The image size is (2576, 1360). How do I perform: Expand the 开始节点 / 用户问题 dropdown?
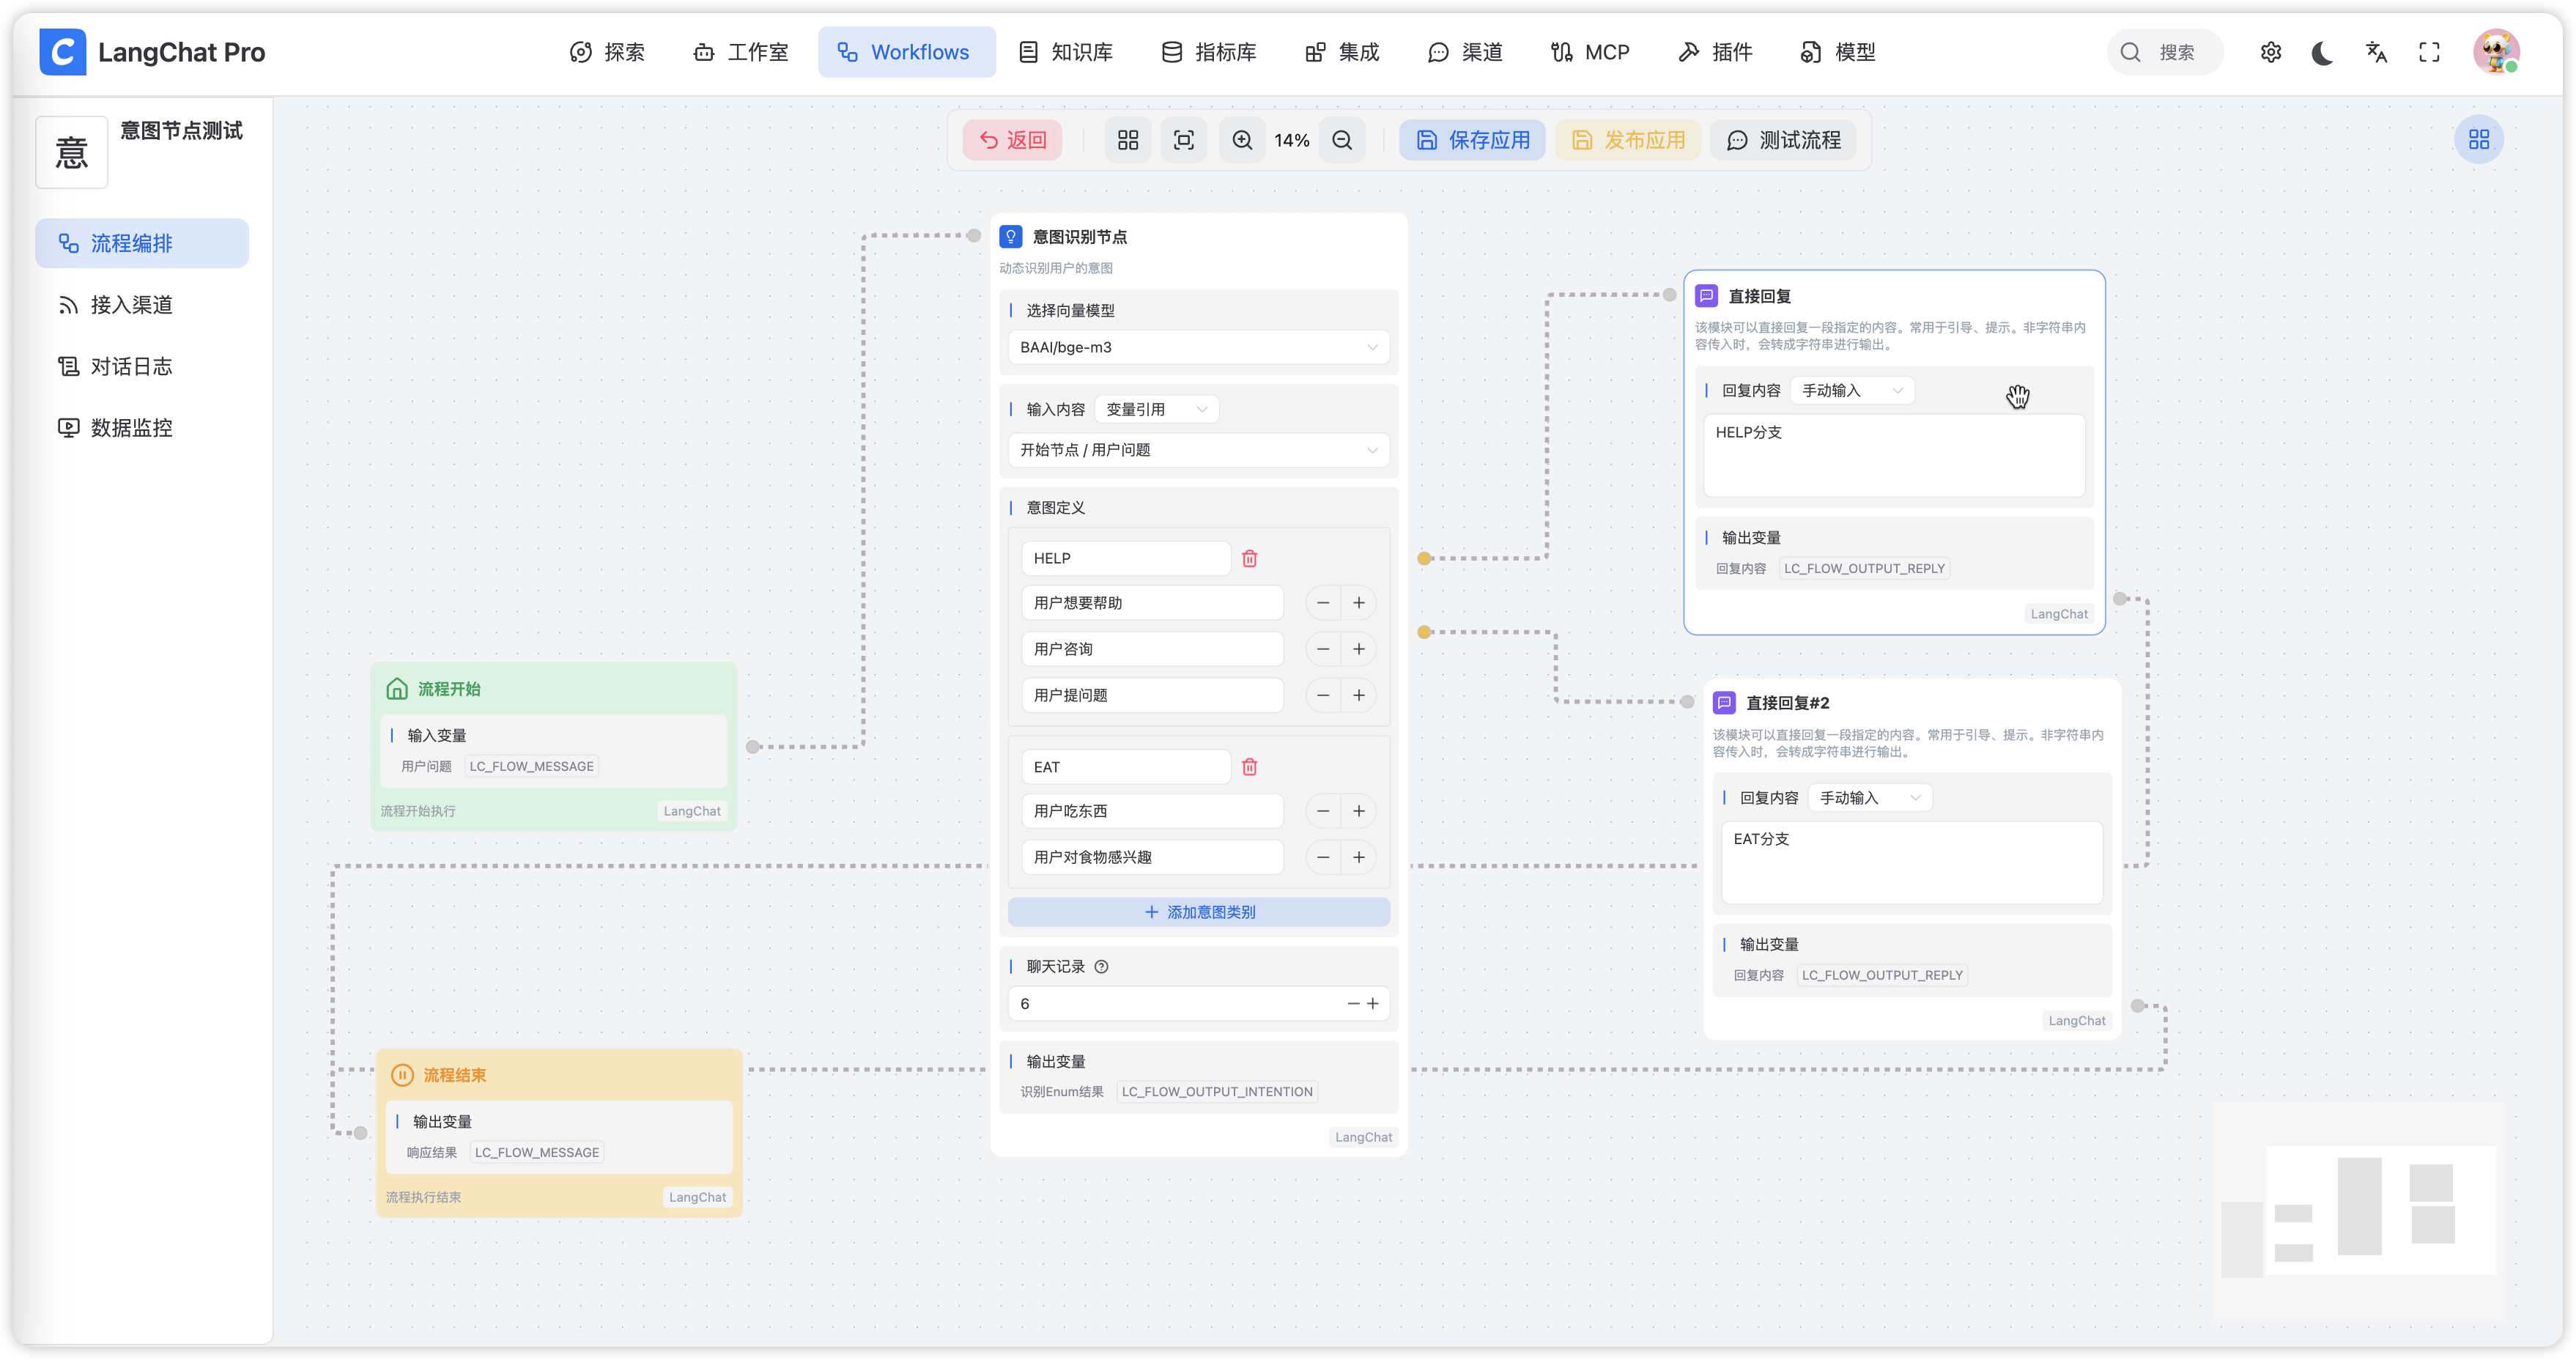coord(1198,450)
